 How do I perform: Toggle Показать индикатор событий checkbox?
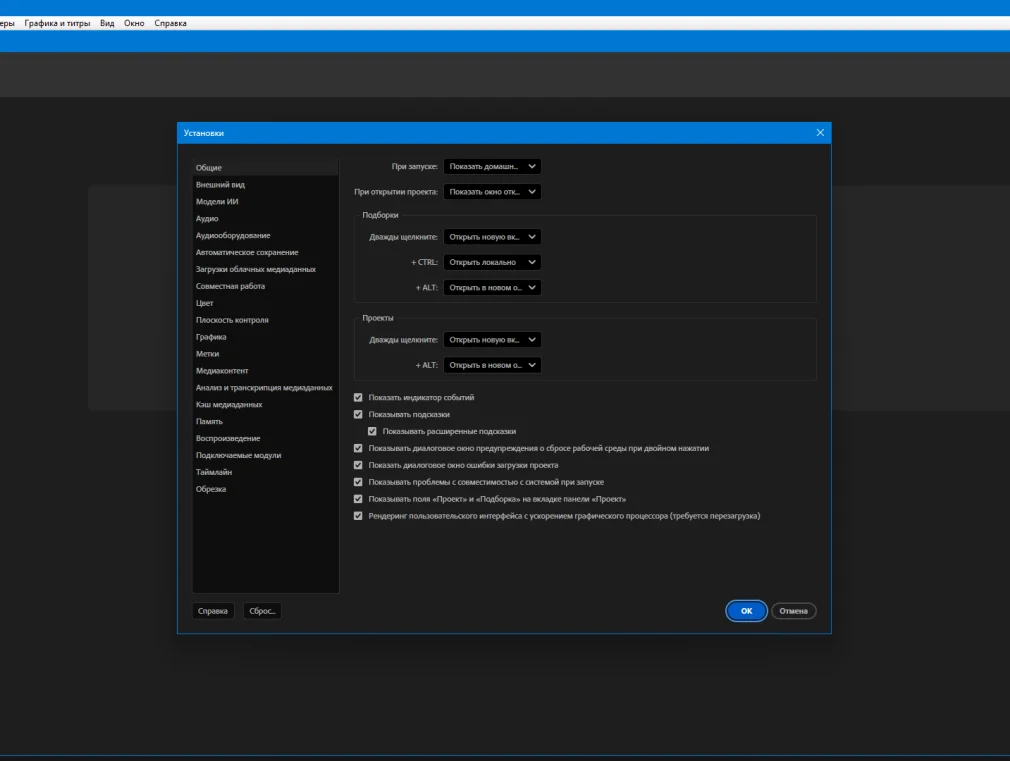359,397
